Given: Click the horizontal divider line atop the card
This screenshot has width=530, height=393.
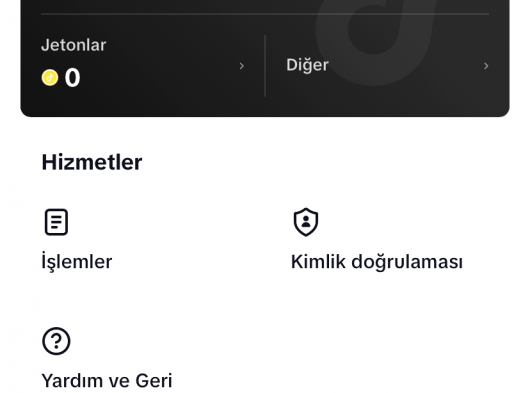Looking at the screenshot, I should 265,14.
